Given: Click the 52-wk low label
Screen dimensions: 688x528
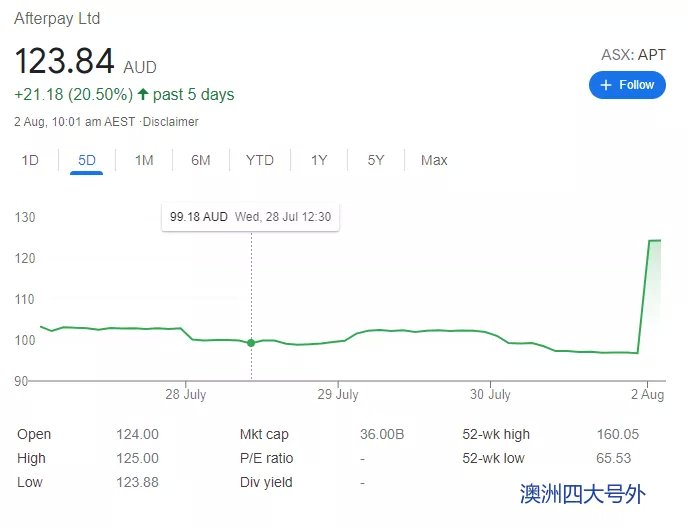Looking at the screenshot, I should (x=493, y=458).
